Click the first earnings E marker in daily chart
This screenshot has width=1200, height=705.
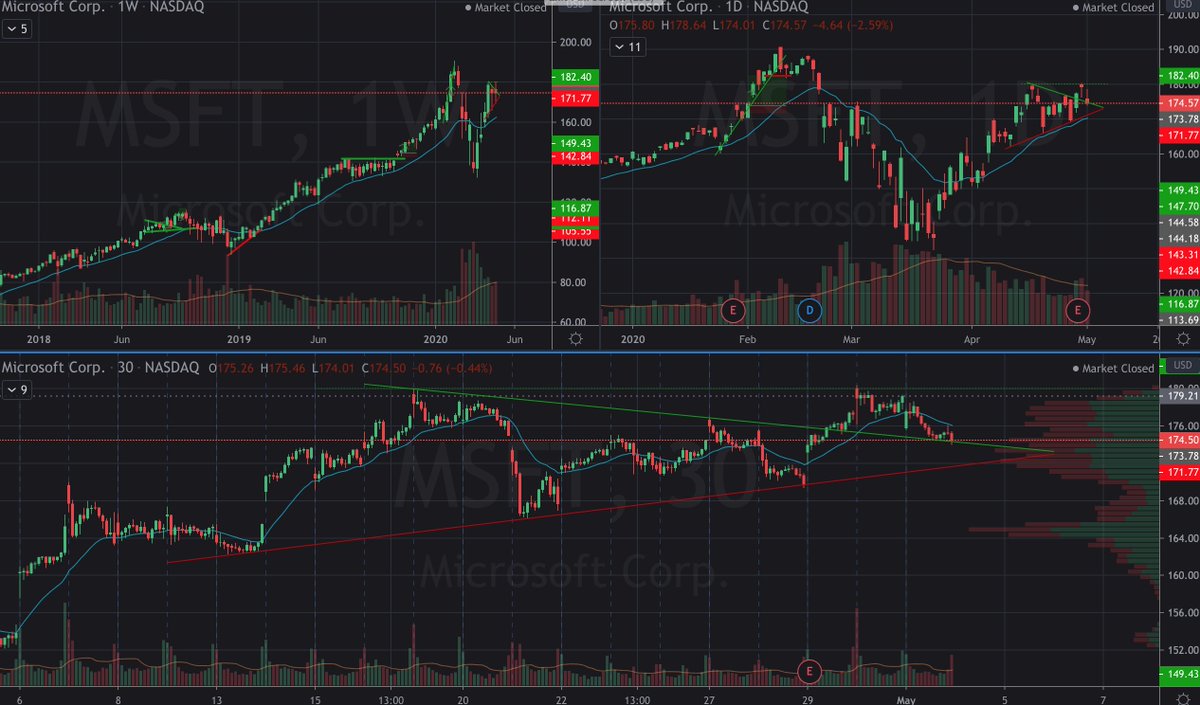pyautogui.click(x=733, y=311)
